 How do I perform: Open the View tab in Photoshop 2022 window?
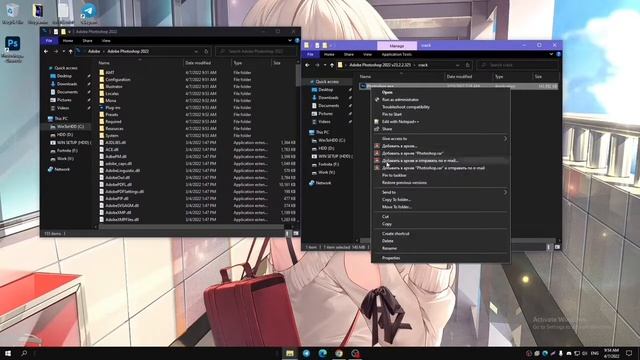(106, 41)
